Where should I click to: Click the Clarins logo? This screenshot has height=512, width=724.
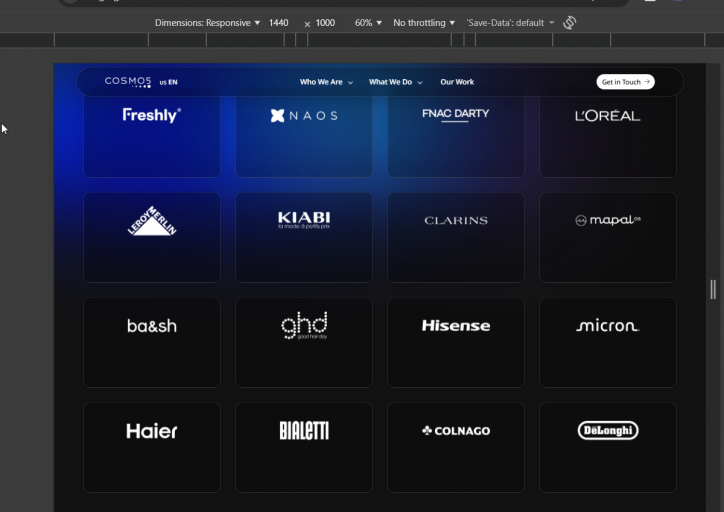click(x=456, y=220)
